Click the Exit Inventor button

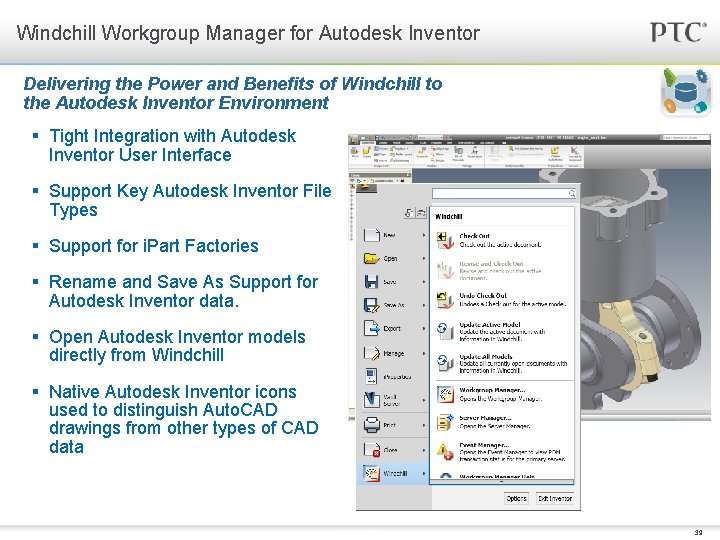tap(555, 498)
